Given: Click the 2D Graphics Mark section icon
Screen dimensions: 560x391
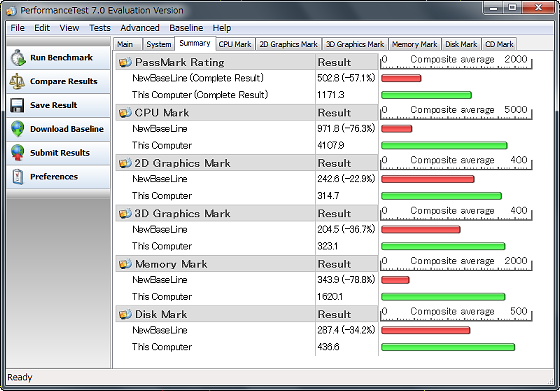Looking at the screenshot, I should tap(125, 163).
